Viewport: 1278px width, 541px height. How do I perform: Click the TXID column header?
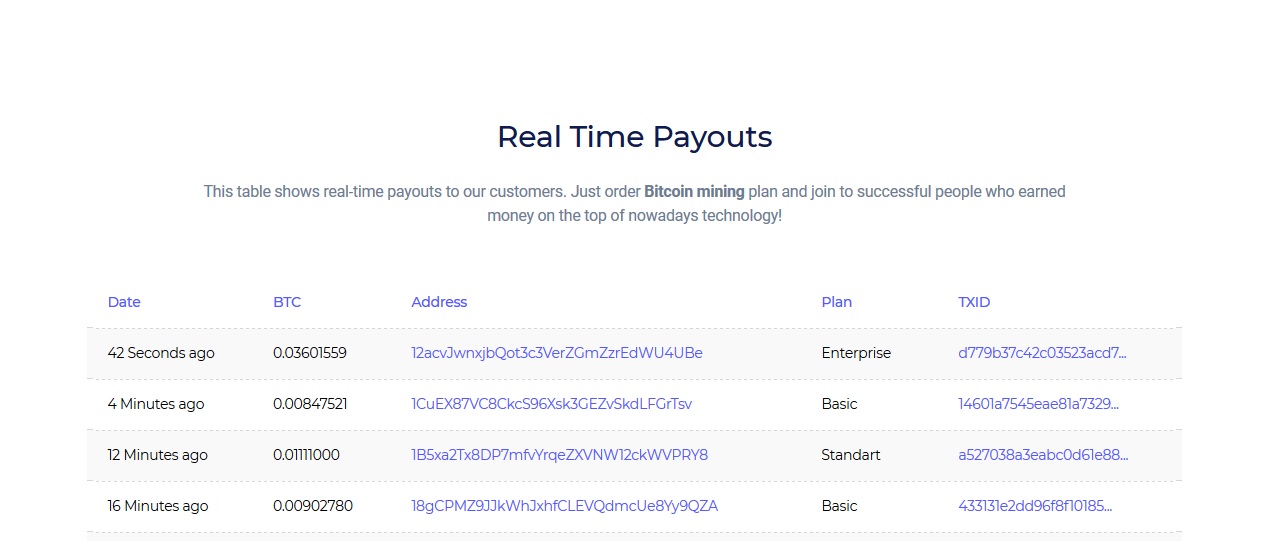pyautogui.click(x=974, y=302)
